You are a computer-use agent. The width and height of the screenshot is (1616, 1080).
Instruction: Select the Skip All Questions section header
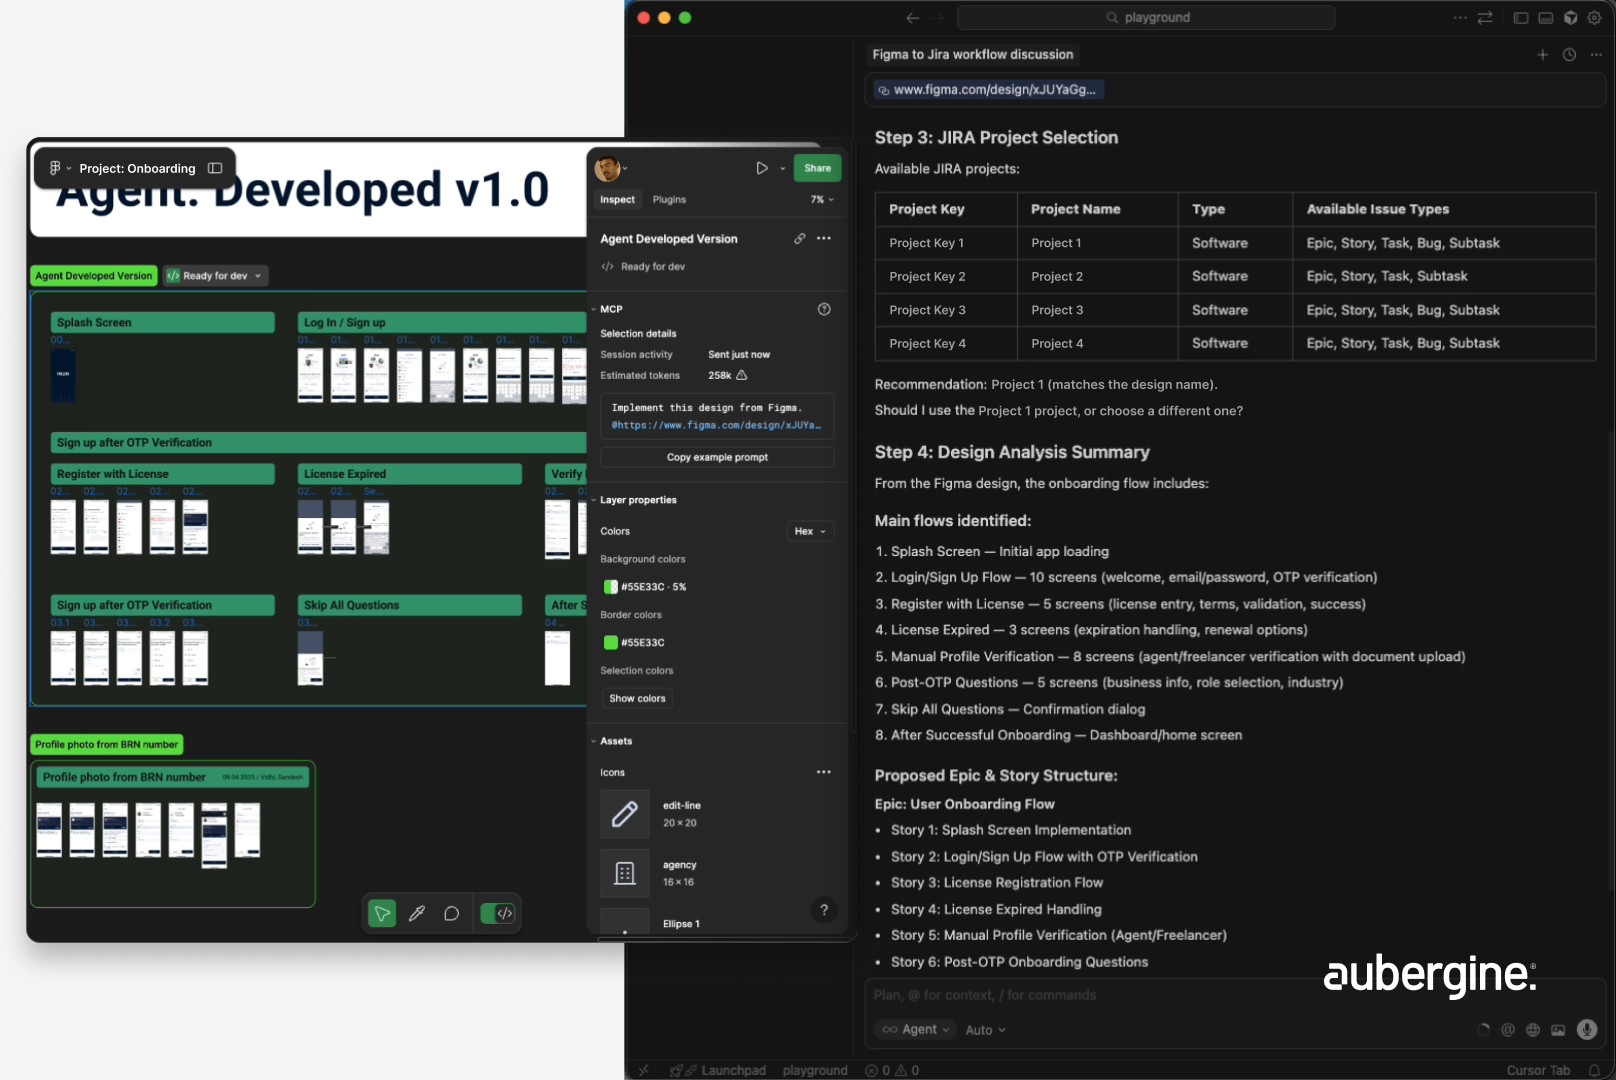[x=410, y=605]
